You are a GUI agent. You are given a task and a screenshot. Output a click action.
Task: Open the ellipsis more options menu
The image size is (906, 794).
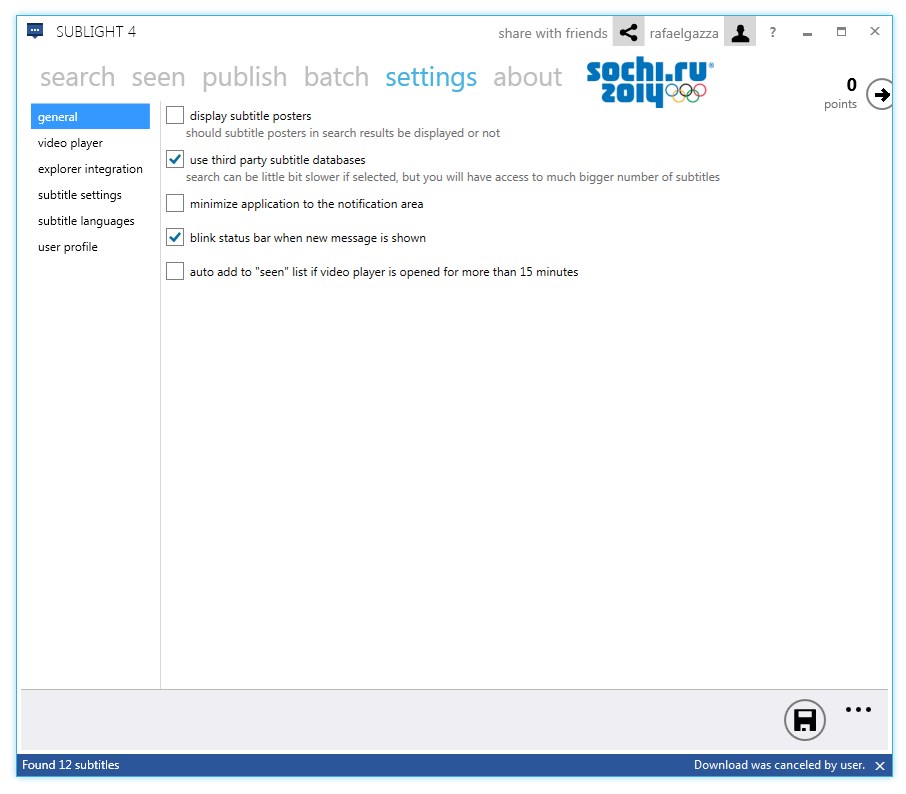[x=858, y=710]
